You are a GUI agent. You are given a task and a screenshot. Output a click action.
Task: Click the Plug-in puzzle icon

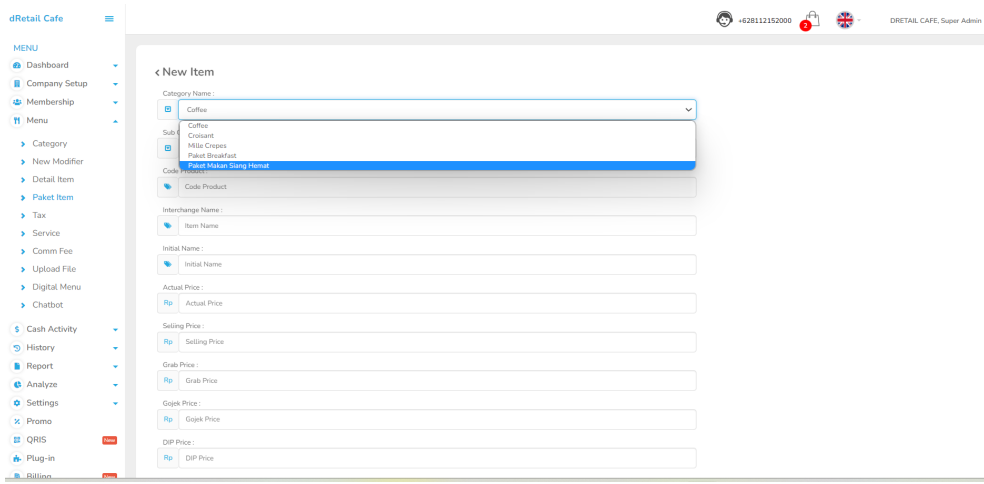pos(17,458)
